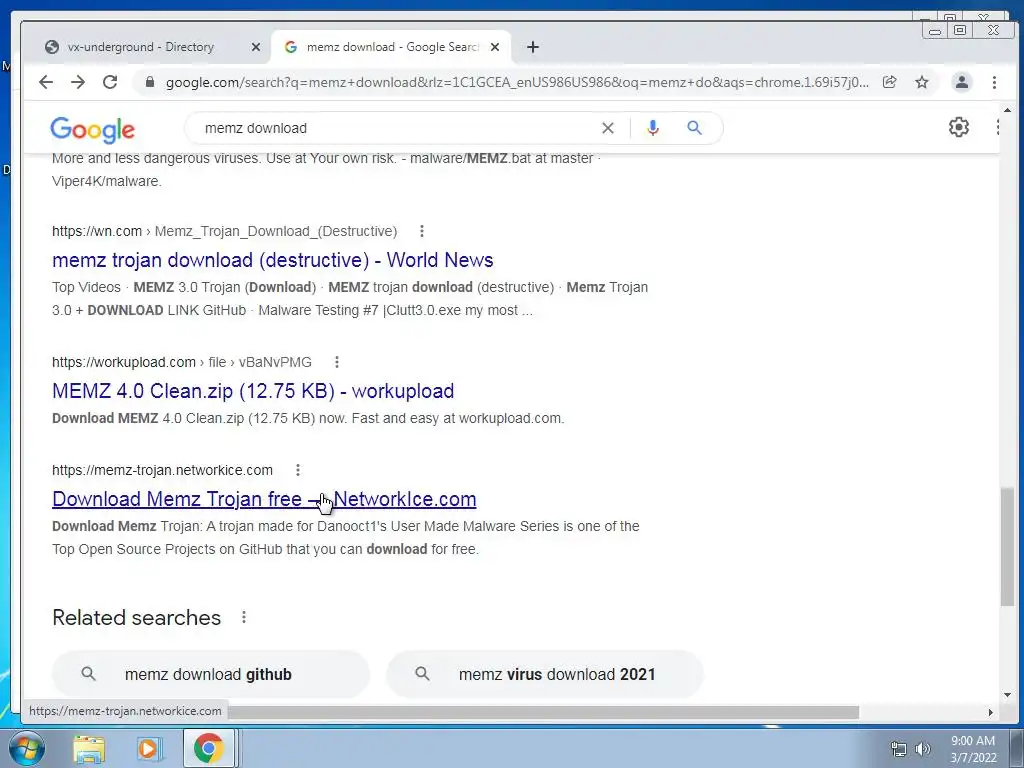This screenshot has height=768, width=1024.
Task: Click the Viper4K/malware snippet text
Action: pos(106,181)
